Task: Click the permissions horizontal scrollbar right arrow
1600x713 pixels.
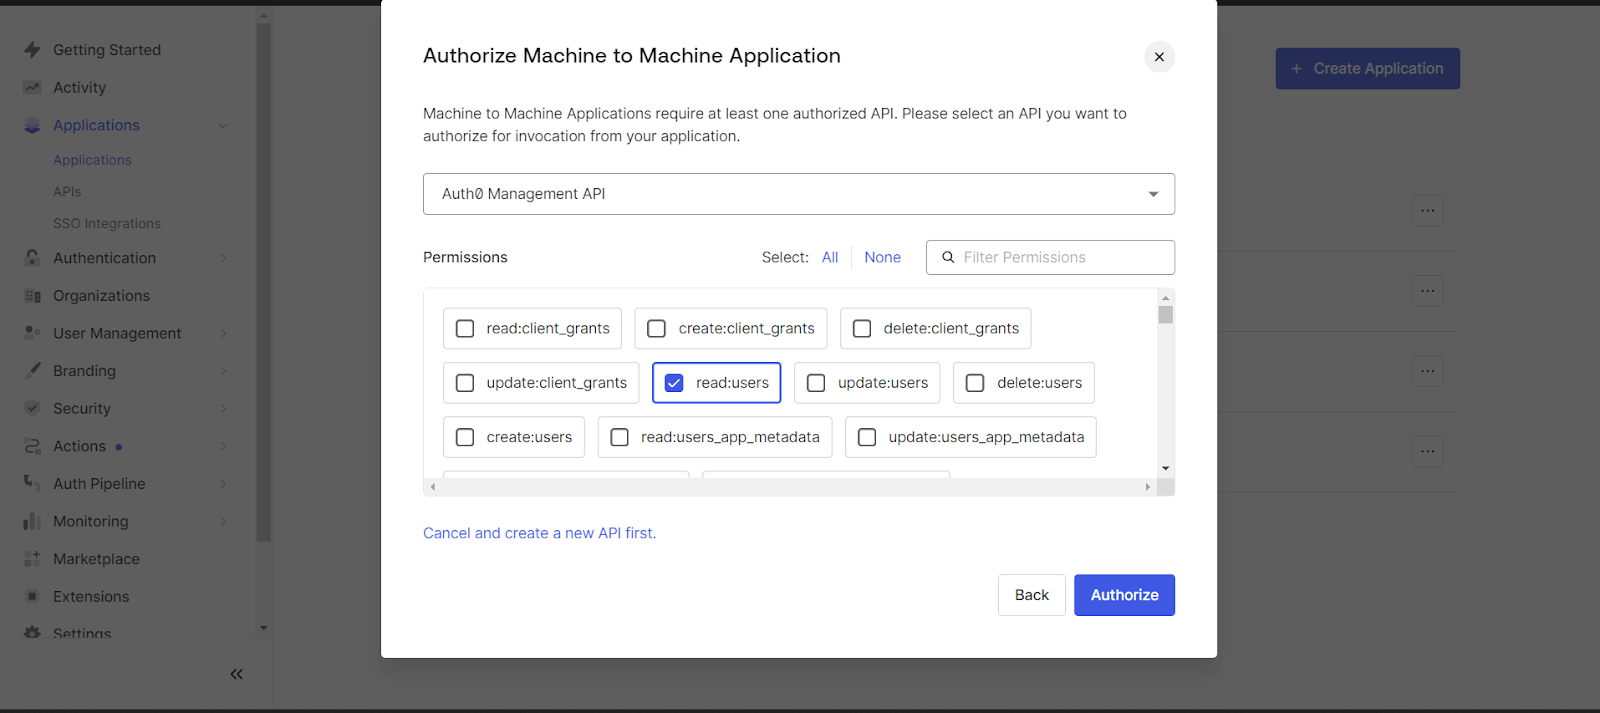Action: (x=1147, y=487)
